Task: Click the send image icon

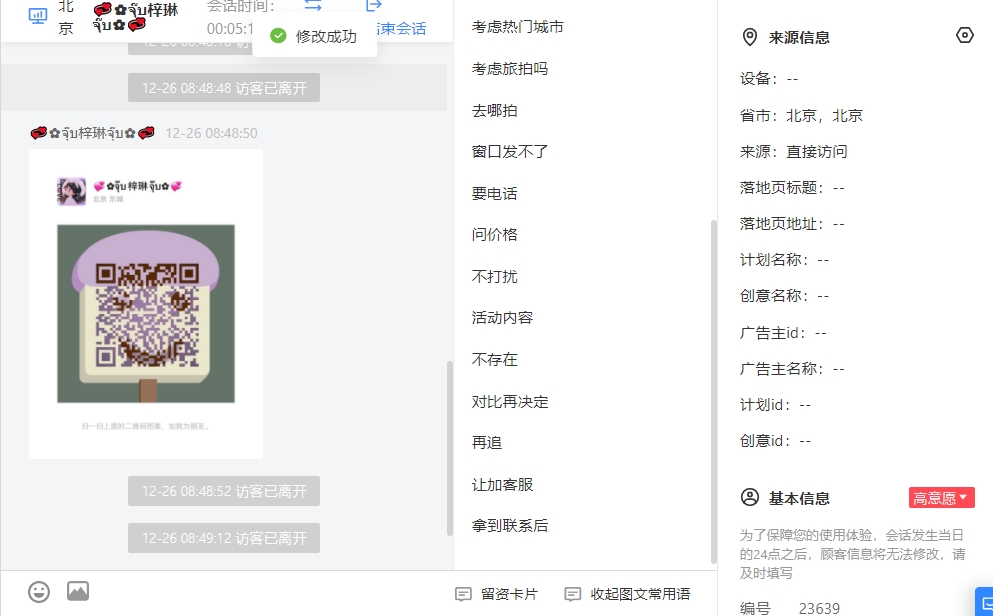Action: (x=78, y=591)
